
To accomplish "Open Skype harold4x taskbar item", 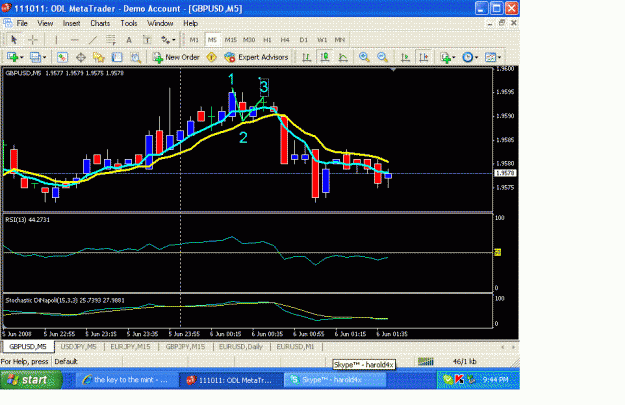I will [335, 380].
